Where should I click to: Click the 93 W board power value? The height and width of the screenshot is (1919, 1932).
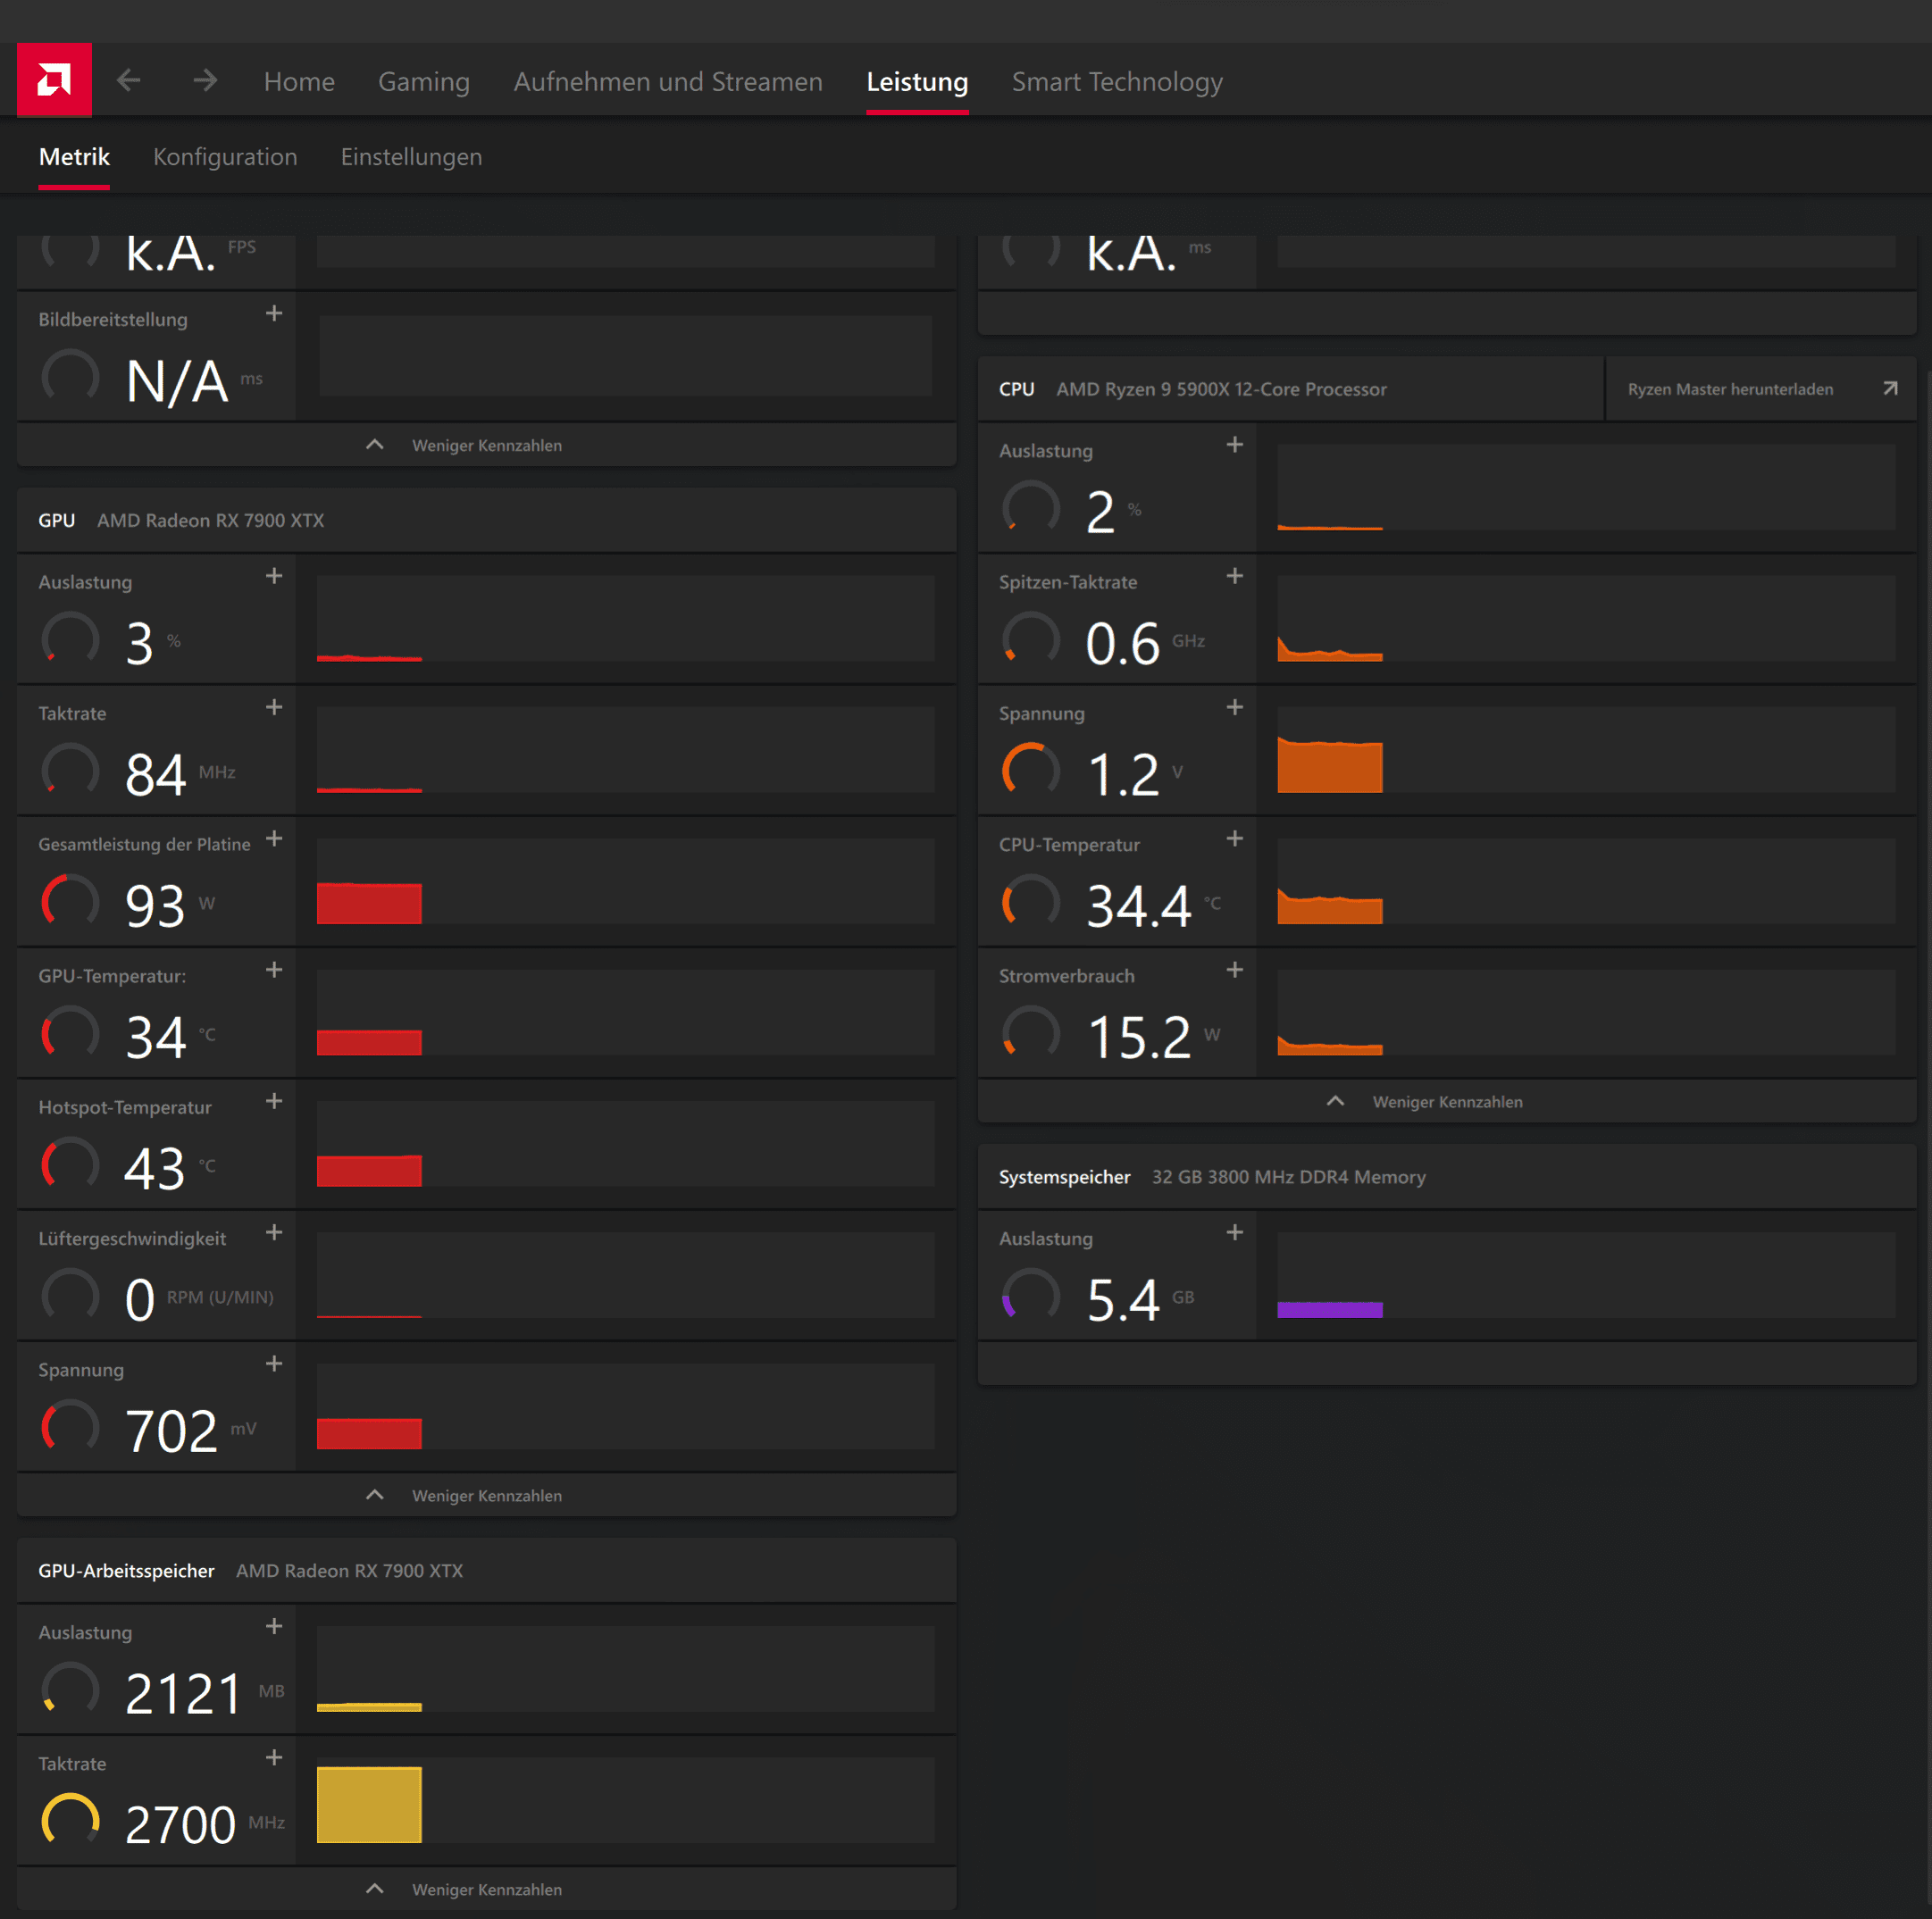[155, 906]
